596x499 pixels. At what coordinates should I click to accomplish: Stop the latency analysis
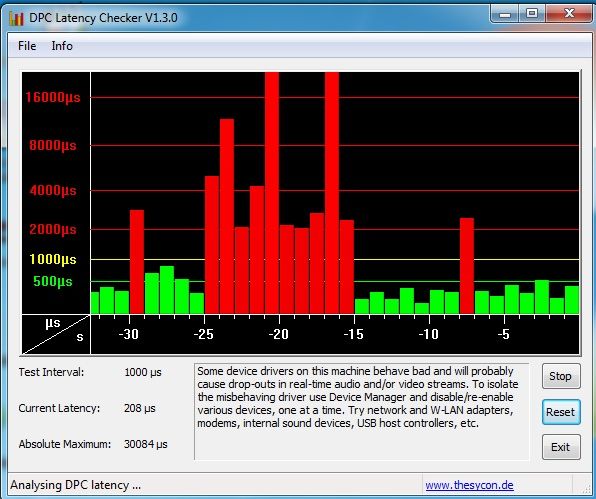[561, 376]
